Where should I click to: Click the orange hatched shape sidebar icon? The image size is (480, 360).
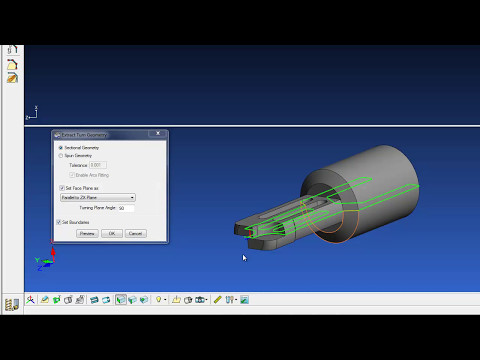coord(12,78)
